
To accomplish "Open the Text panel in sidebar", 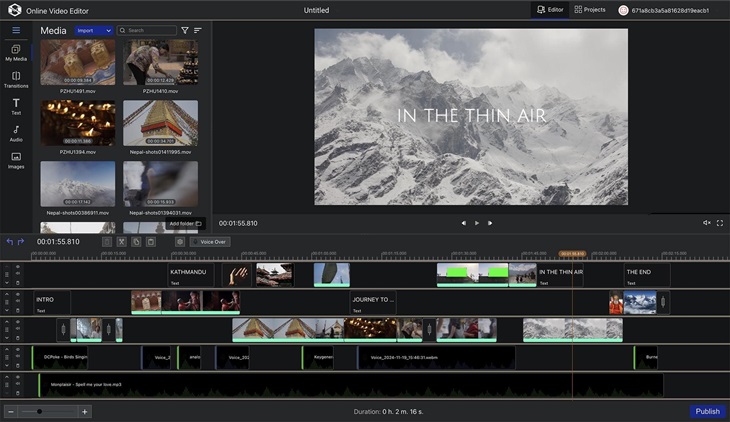I will [x=16, y=106].
